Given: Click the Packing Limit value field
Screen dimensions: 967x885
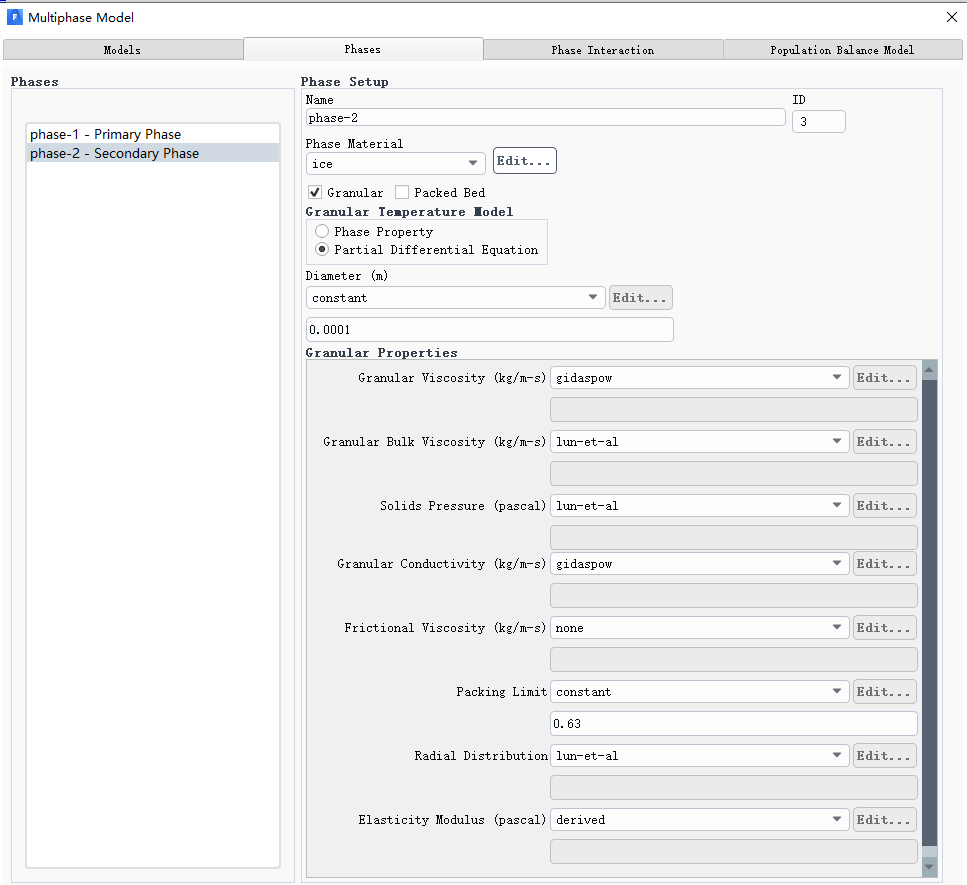Looking at the screenshot, I should coord(733,723).
